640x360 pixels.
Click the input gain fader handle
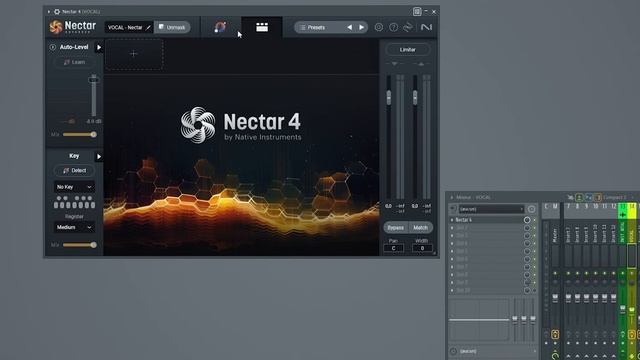[x=389, y=97]
